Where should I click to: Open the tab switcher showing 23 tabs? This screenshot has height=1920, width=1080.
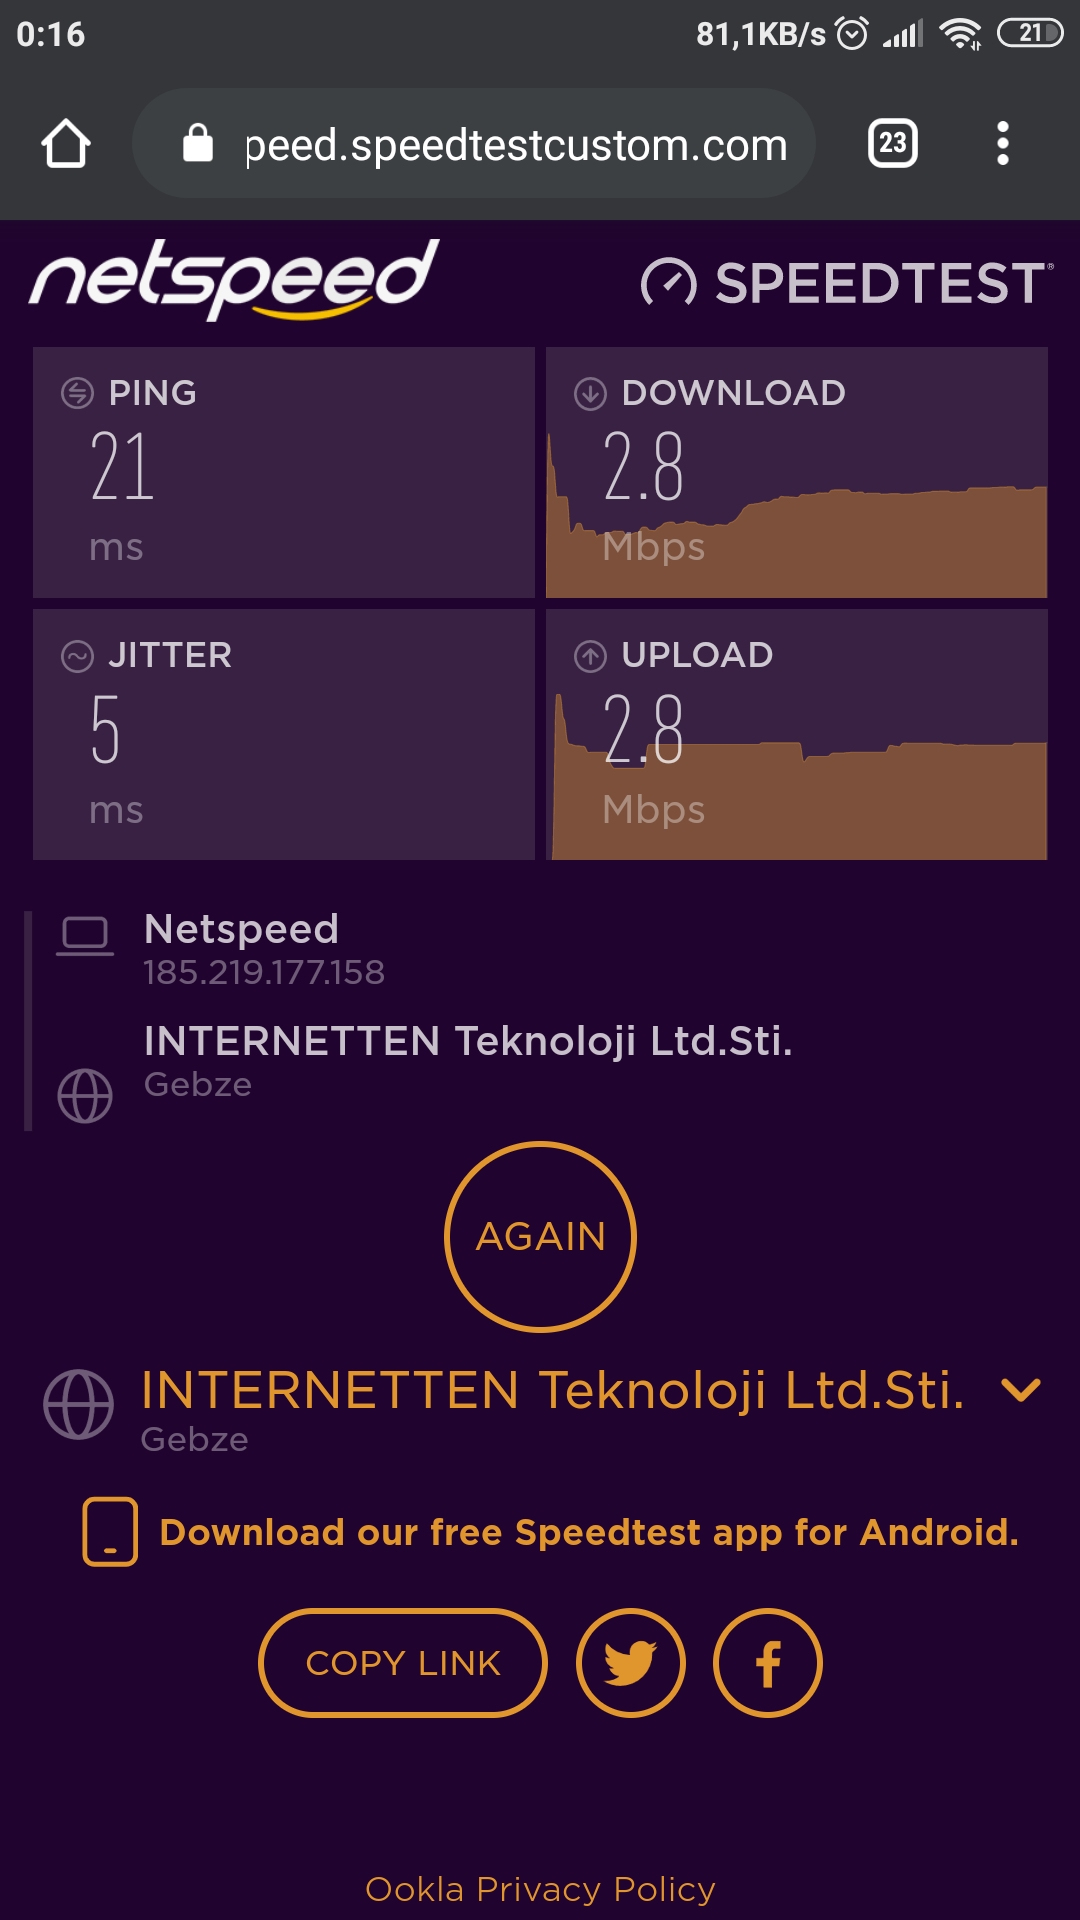point(892,143)
